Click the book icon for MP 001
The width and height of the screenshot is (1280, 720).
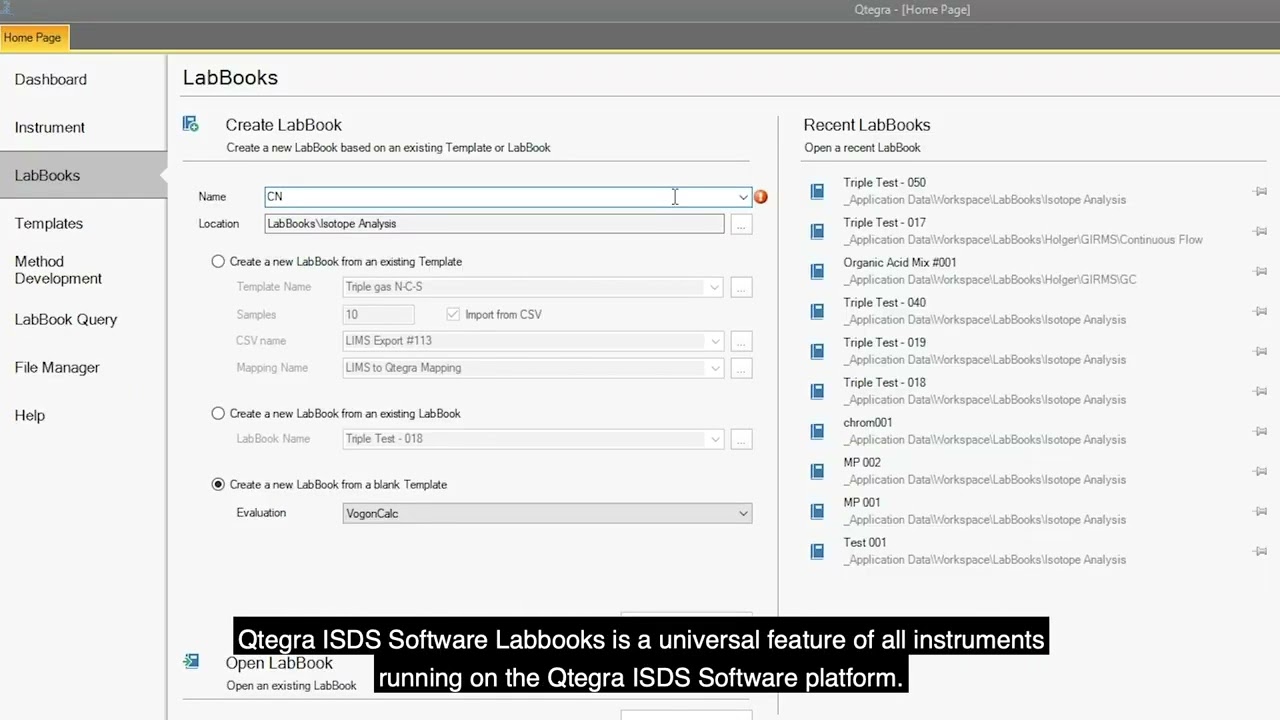tap(817, 511)
